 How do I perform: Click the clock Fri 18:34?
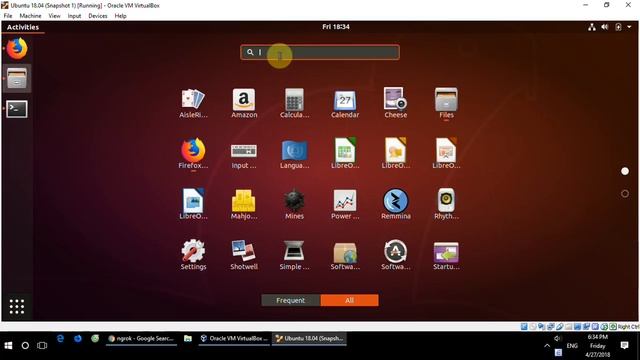[x=336, y=27]
